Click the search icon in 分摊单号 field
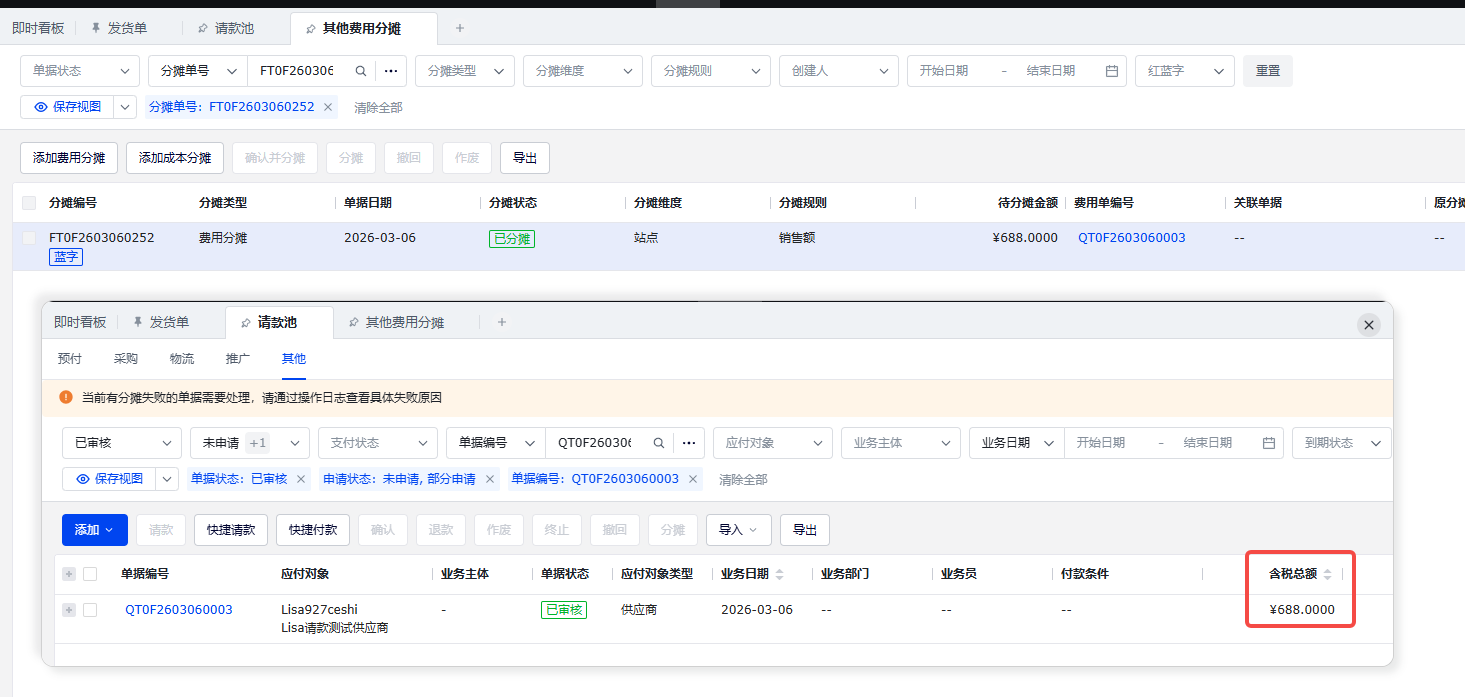This screenshot has width=1465, height=697. (x=360, y=71)
